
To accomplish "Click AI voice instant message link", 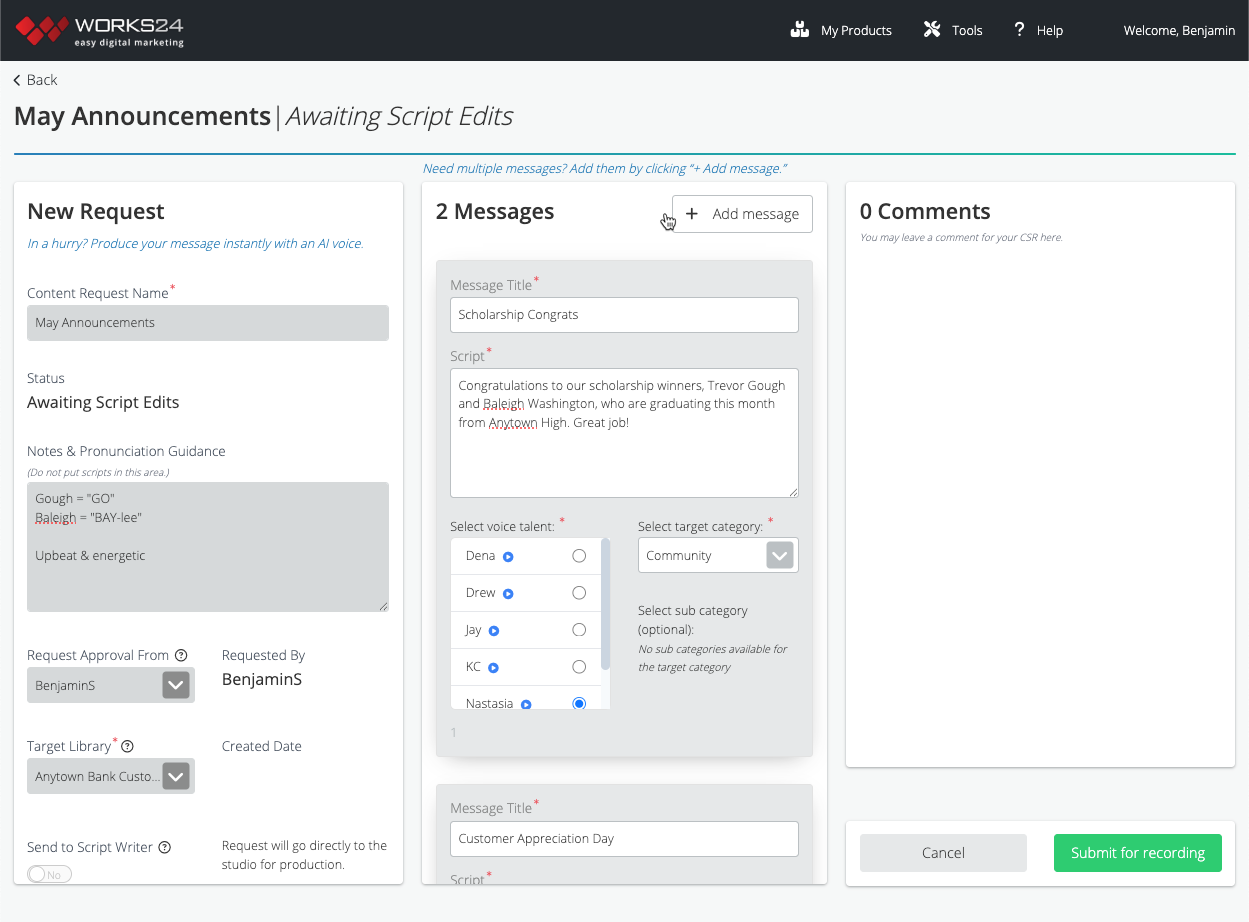I will (195, 243).
